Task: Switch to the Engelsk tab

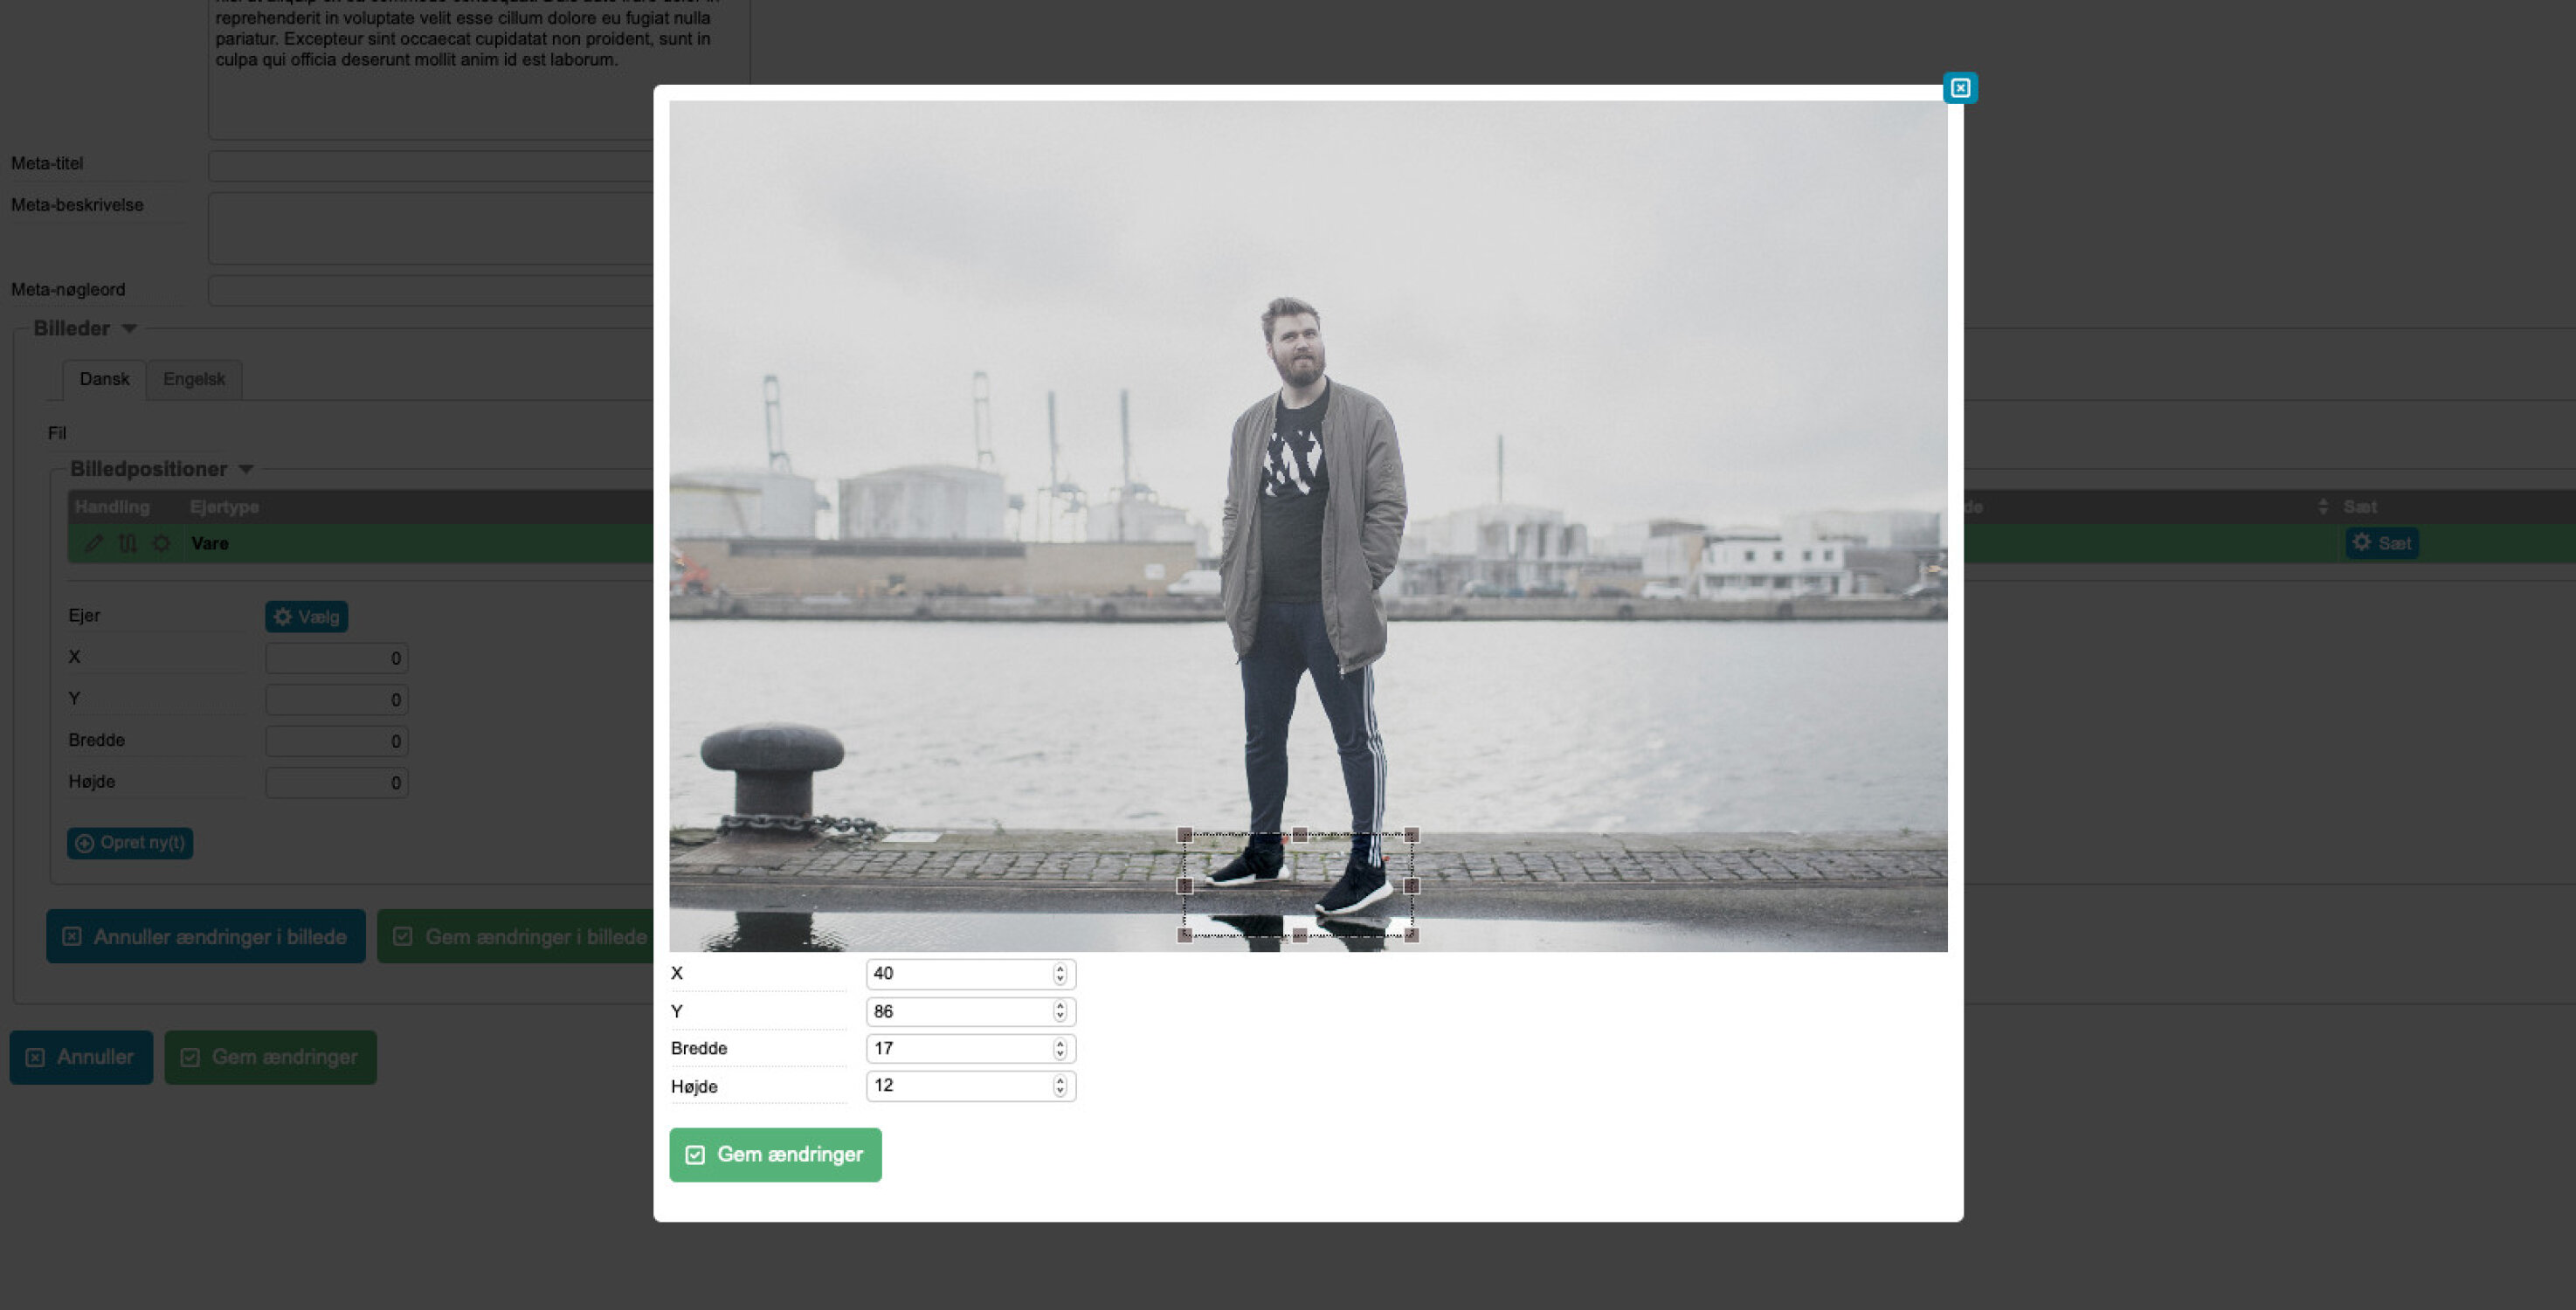Action: pos(194,380)
